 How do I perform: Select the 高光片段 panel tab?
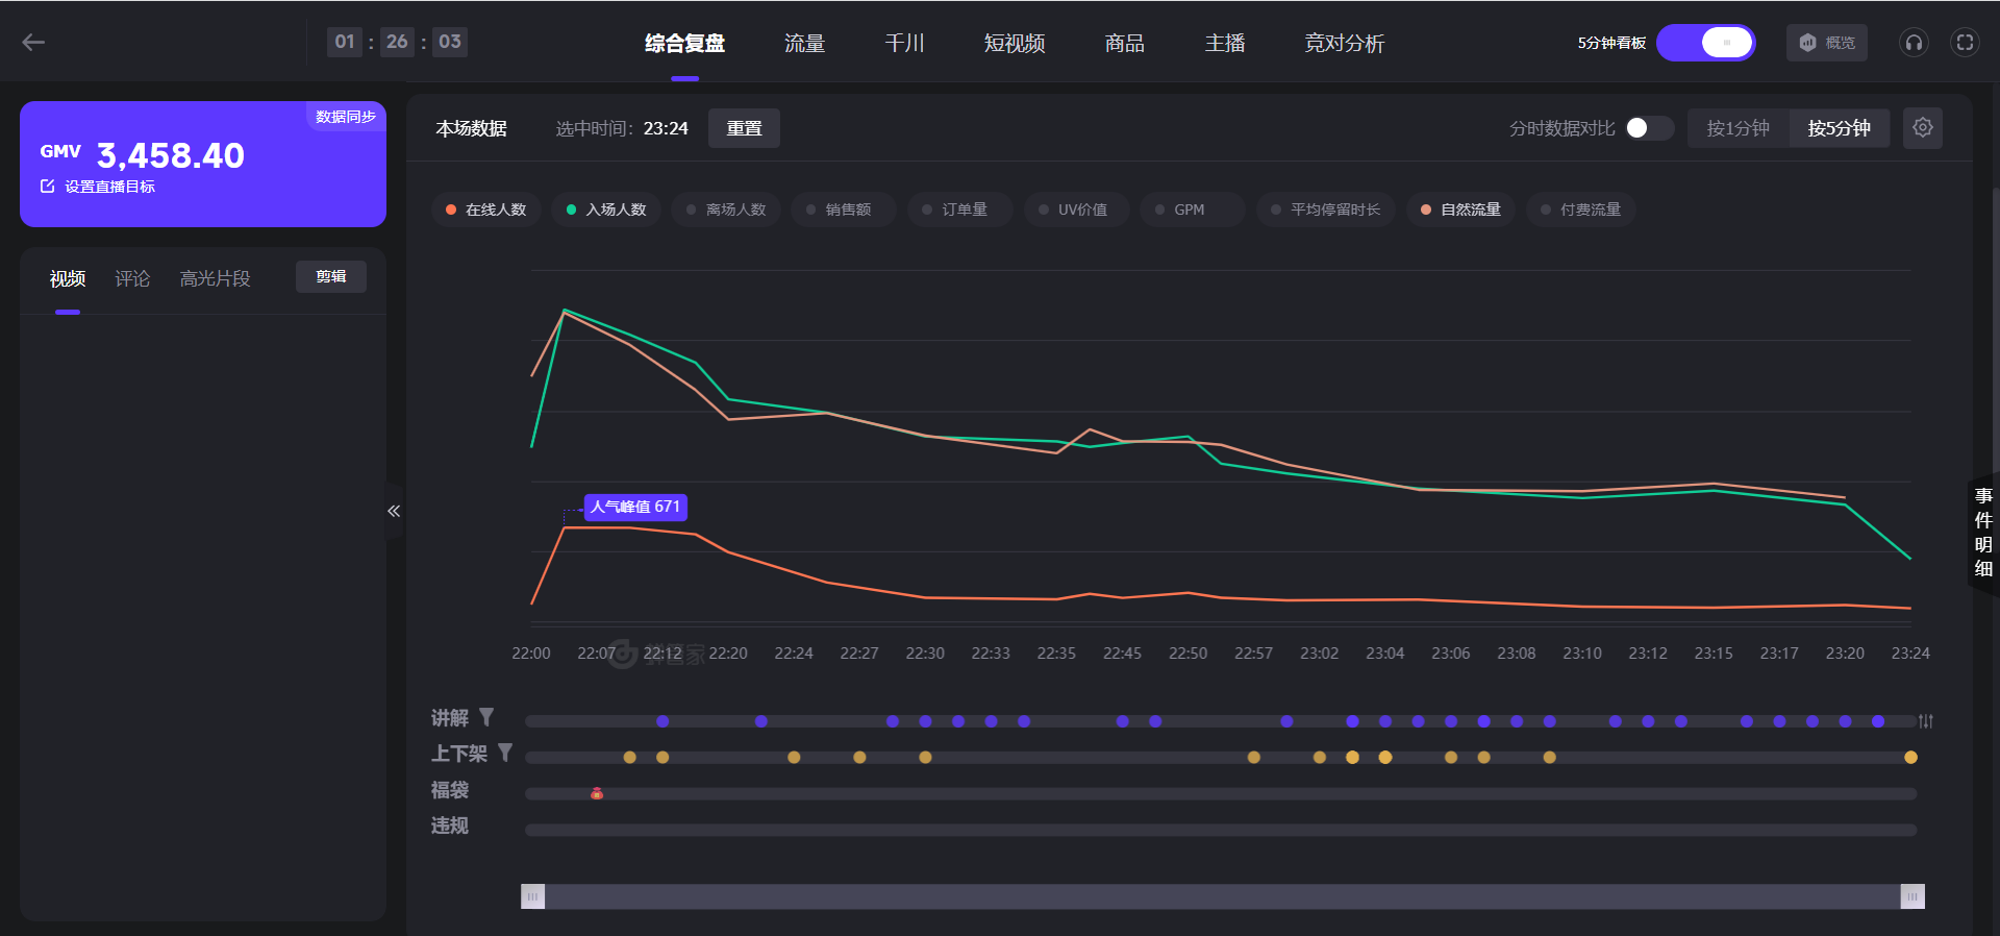pyautogui.click(x=215, y=279)
